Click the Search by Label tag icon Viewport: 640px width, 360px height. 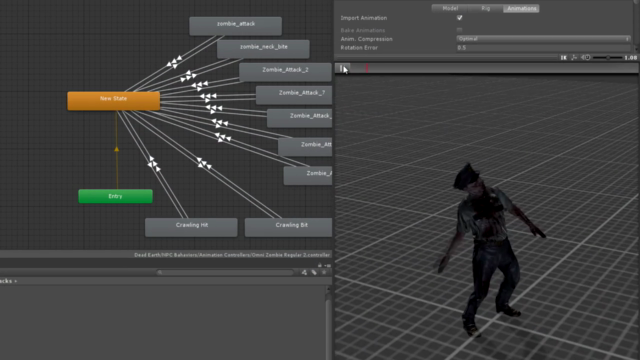click(x=314, y=272)
